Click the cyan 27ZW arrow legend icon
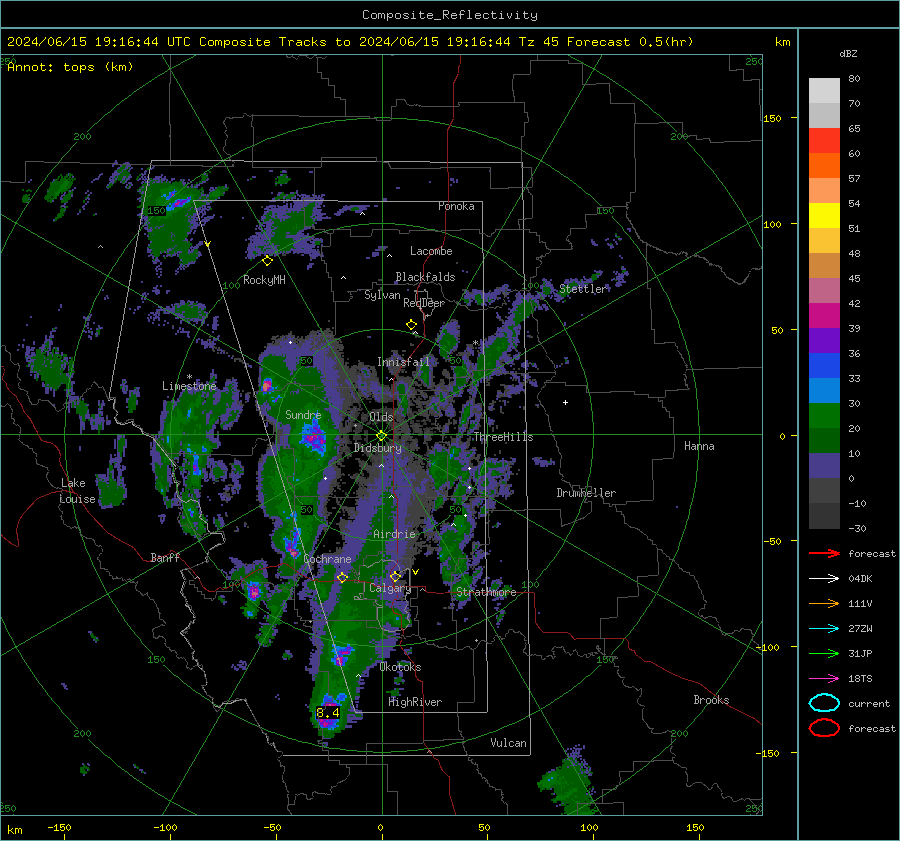Image resolution: width=900 pixels, height=841 pixels. tap(824, 629)
